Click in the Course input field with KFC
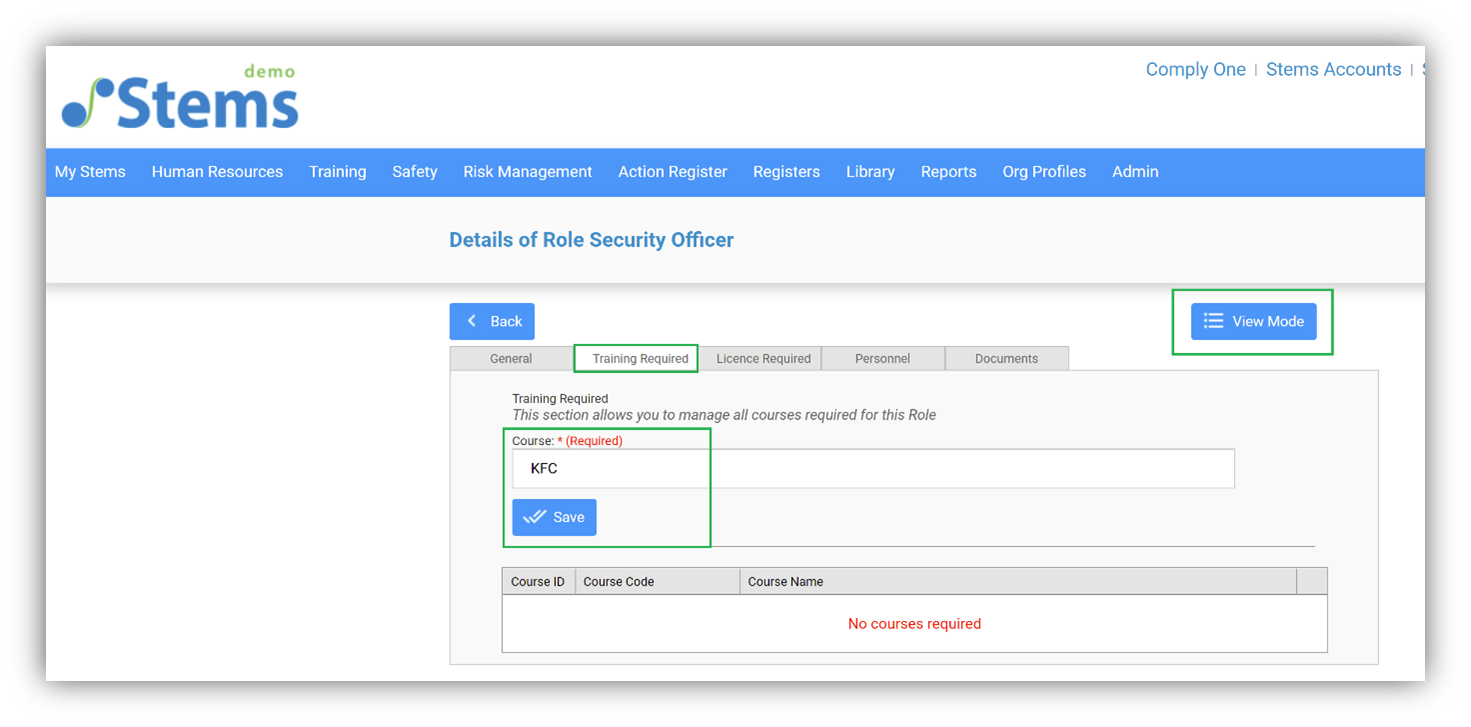 coord(873,468)
